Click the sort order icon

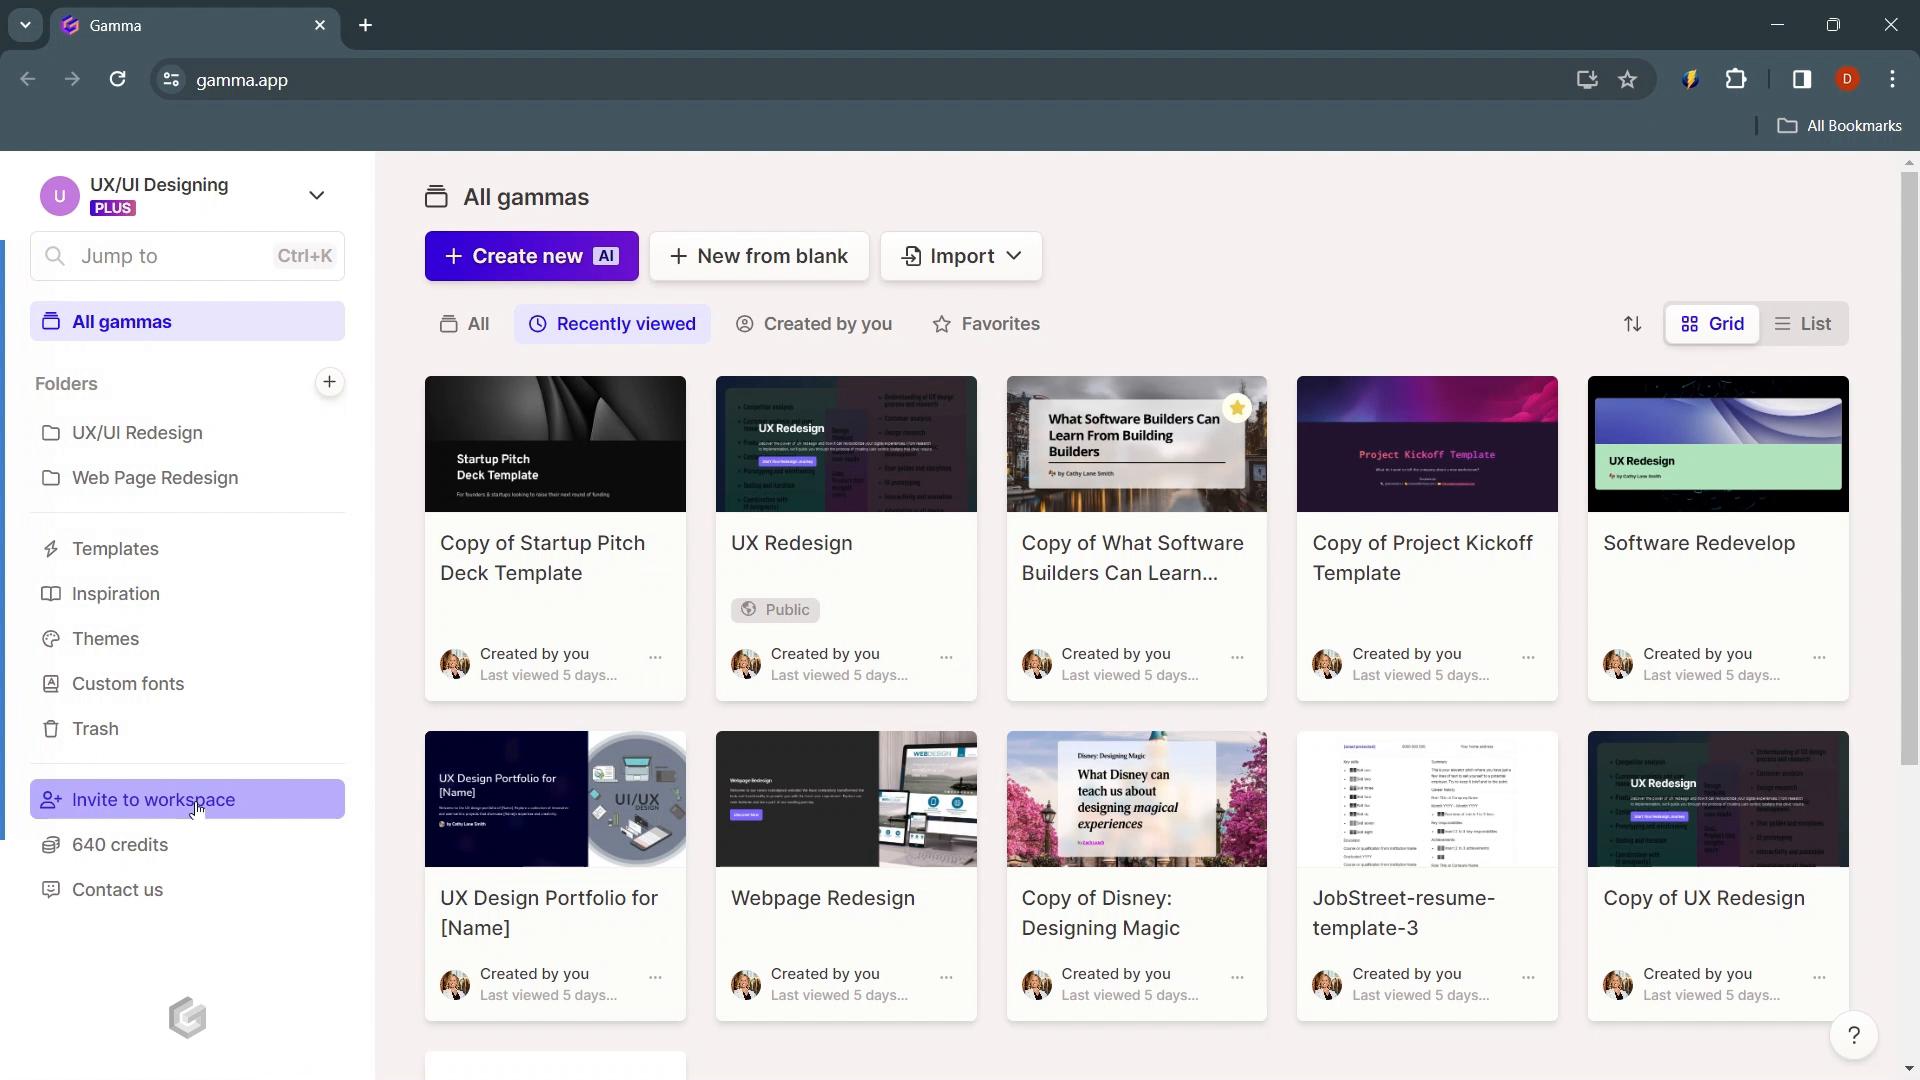click(1633, 323)
